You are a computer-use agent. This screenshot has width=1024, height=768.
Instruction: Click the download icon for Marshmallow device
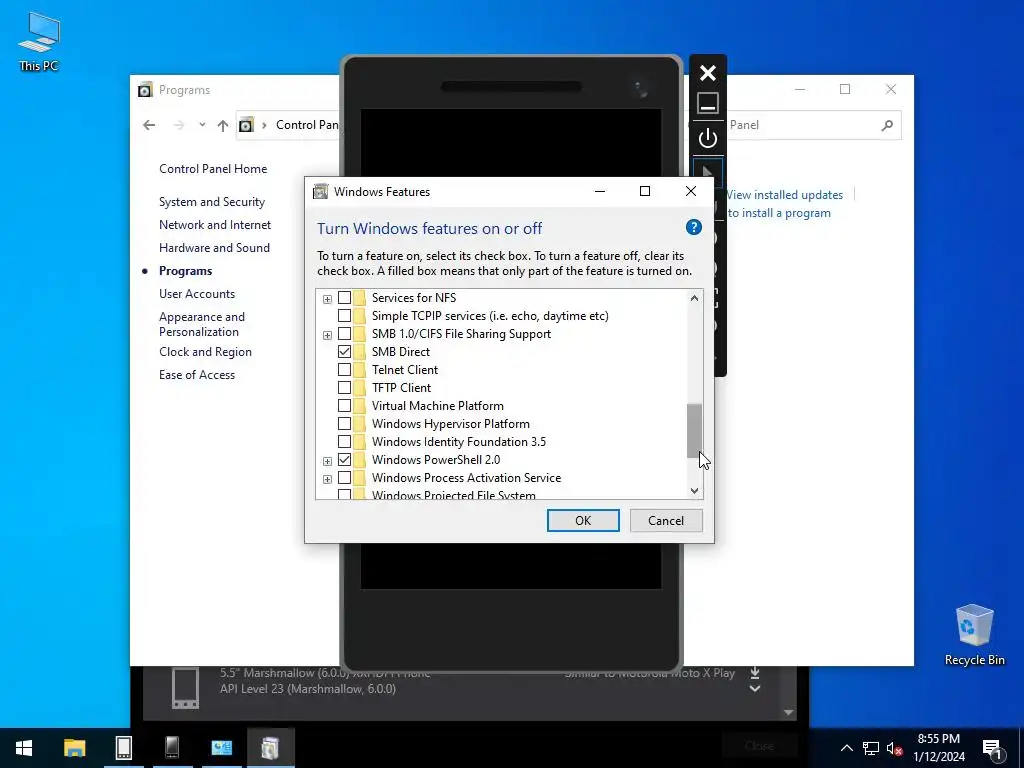click(755, 673)
